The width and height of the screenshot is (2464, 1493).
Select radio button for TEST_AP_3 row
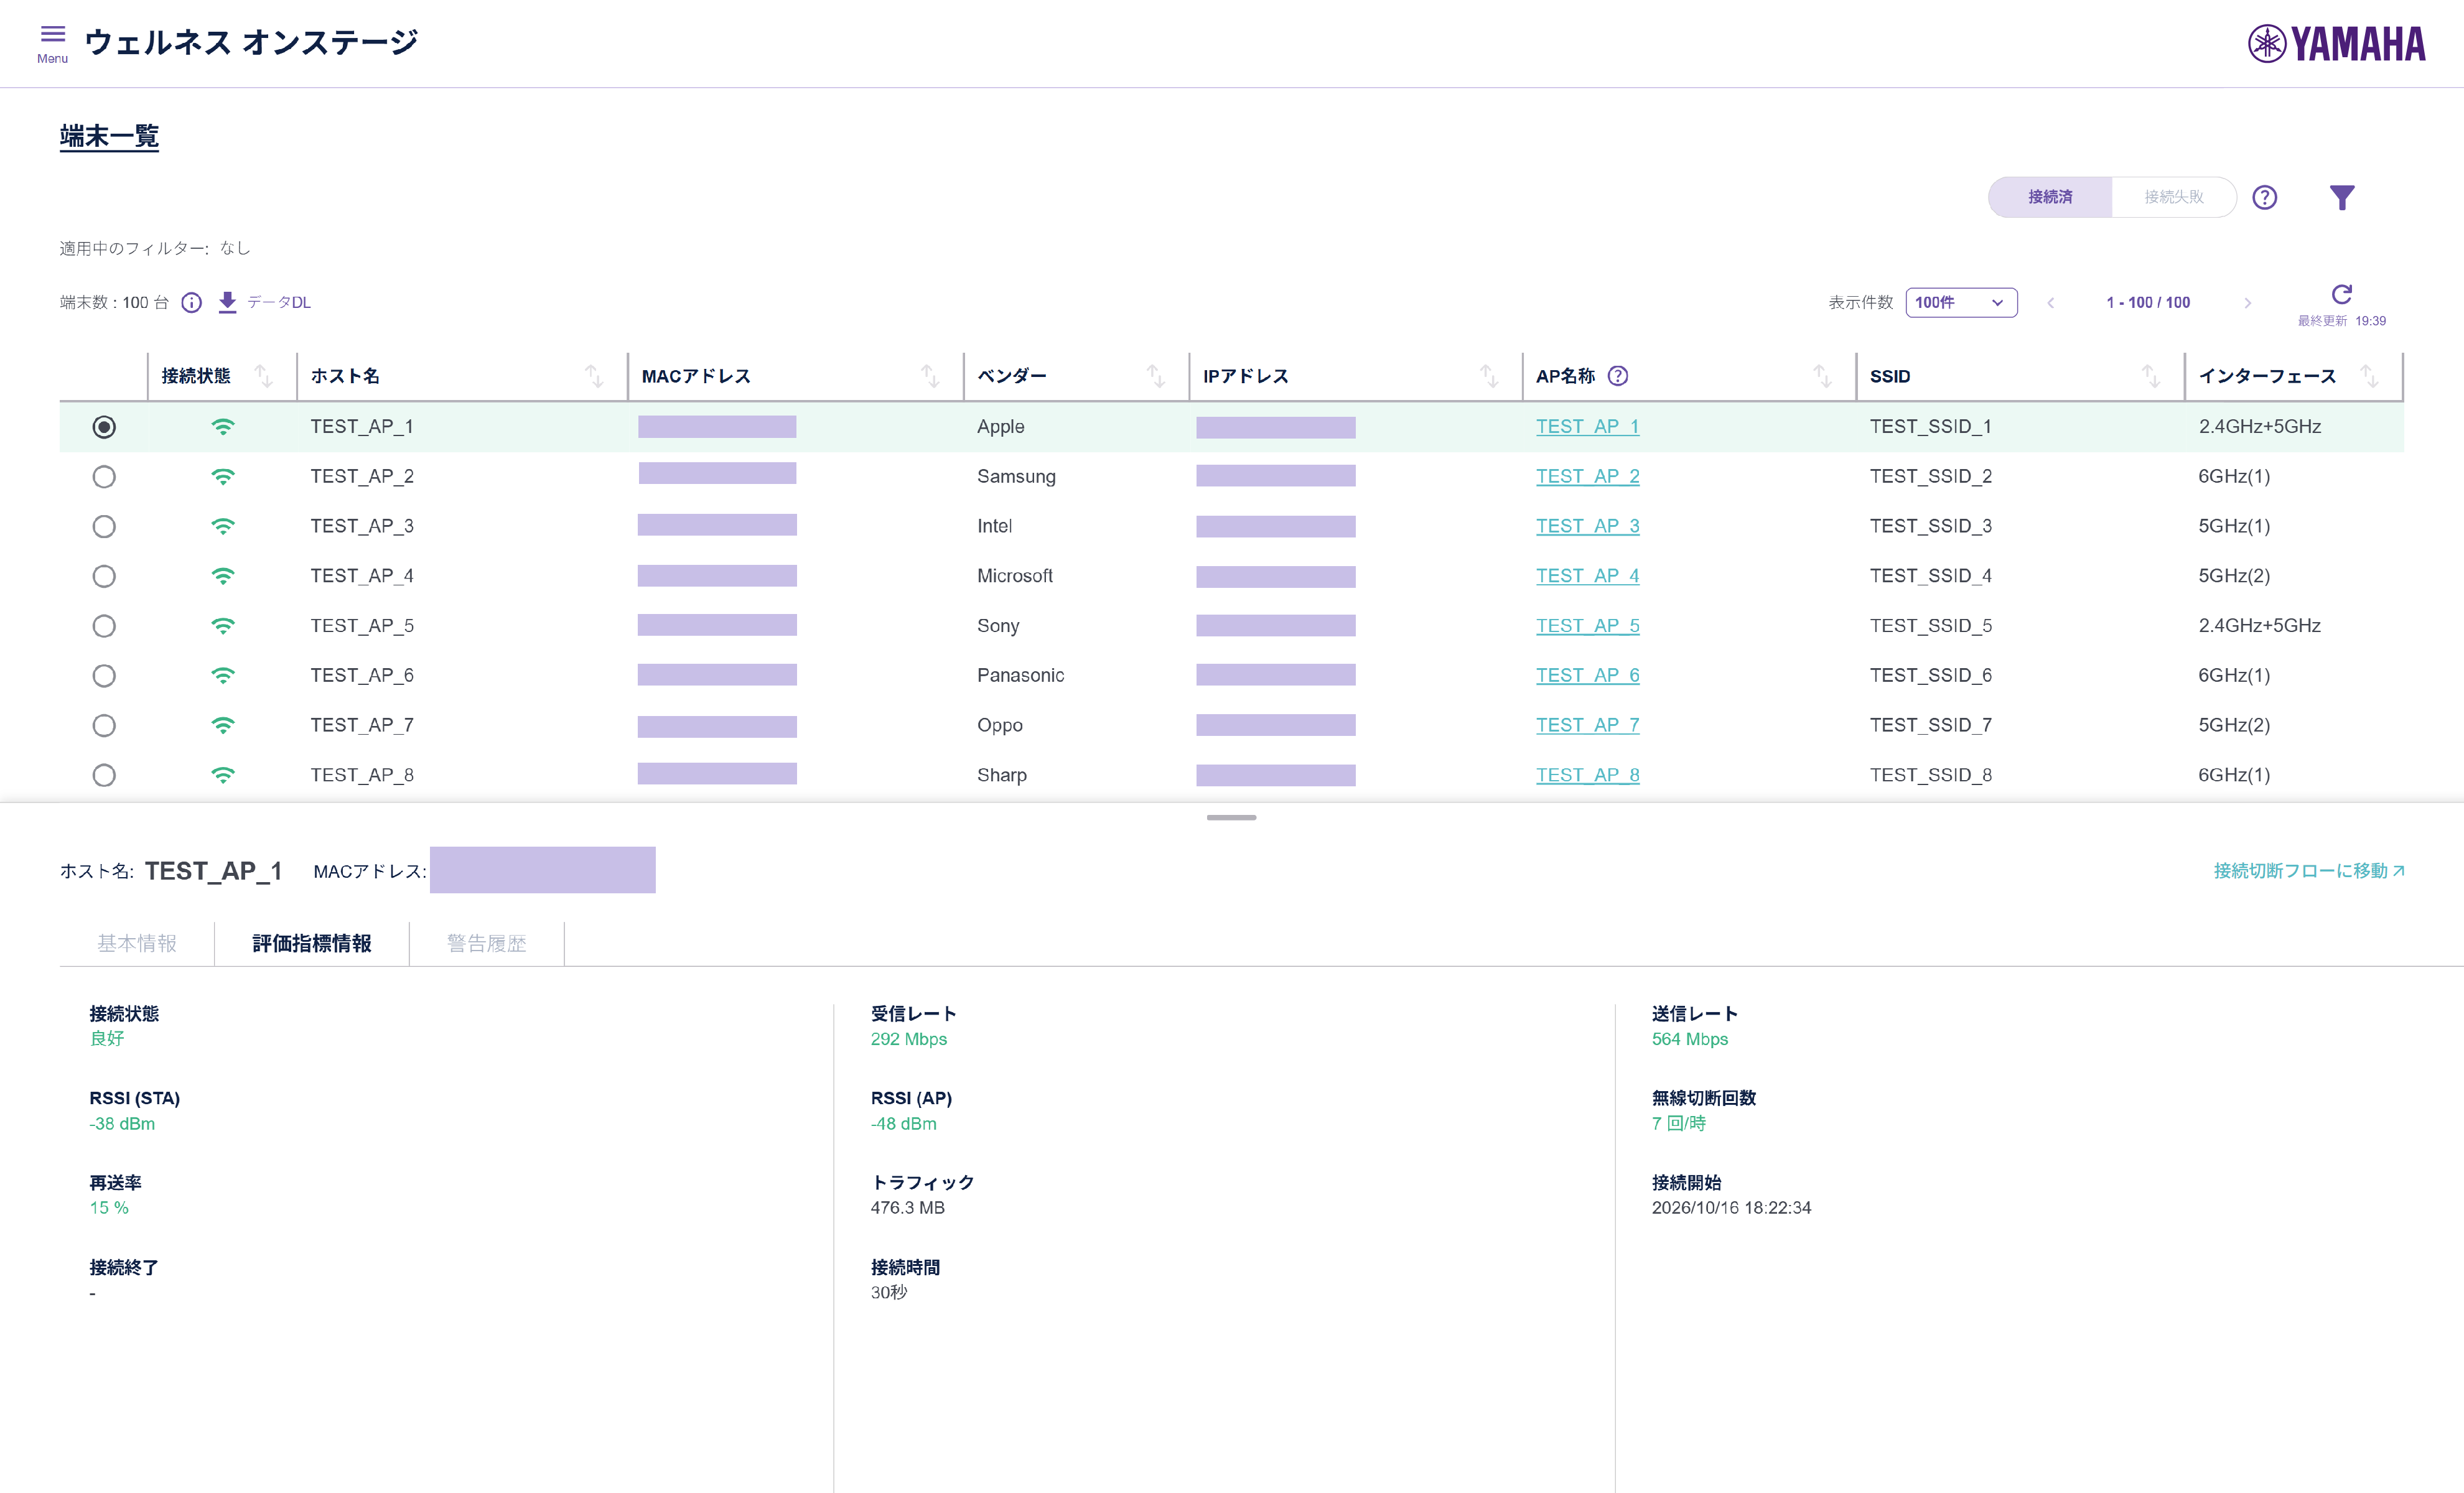click(x=104, y=527)
